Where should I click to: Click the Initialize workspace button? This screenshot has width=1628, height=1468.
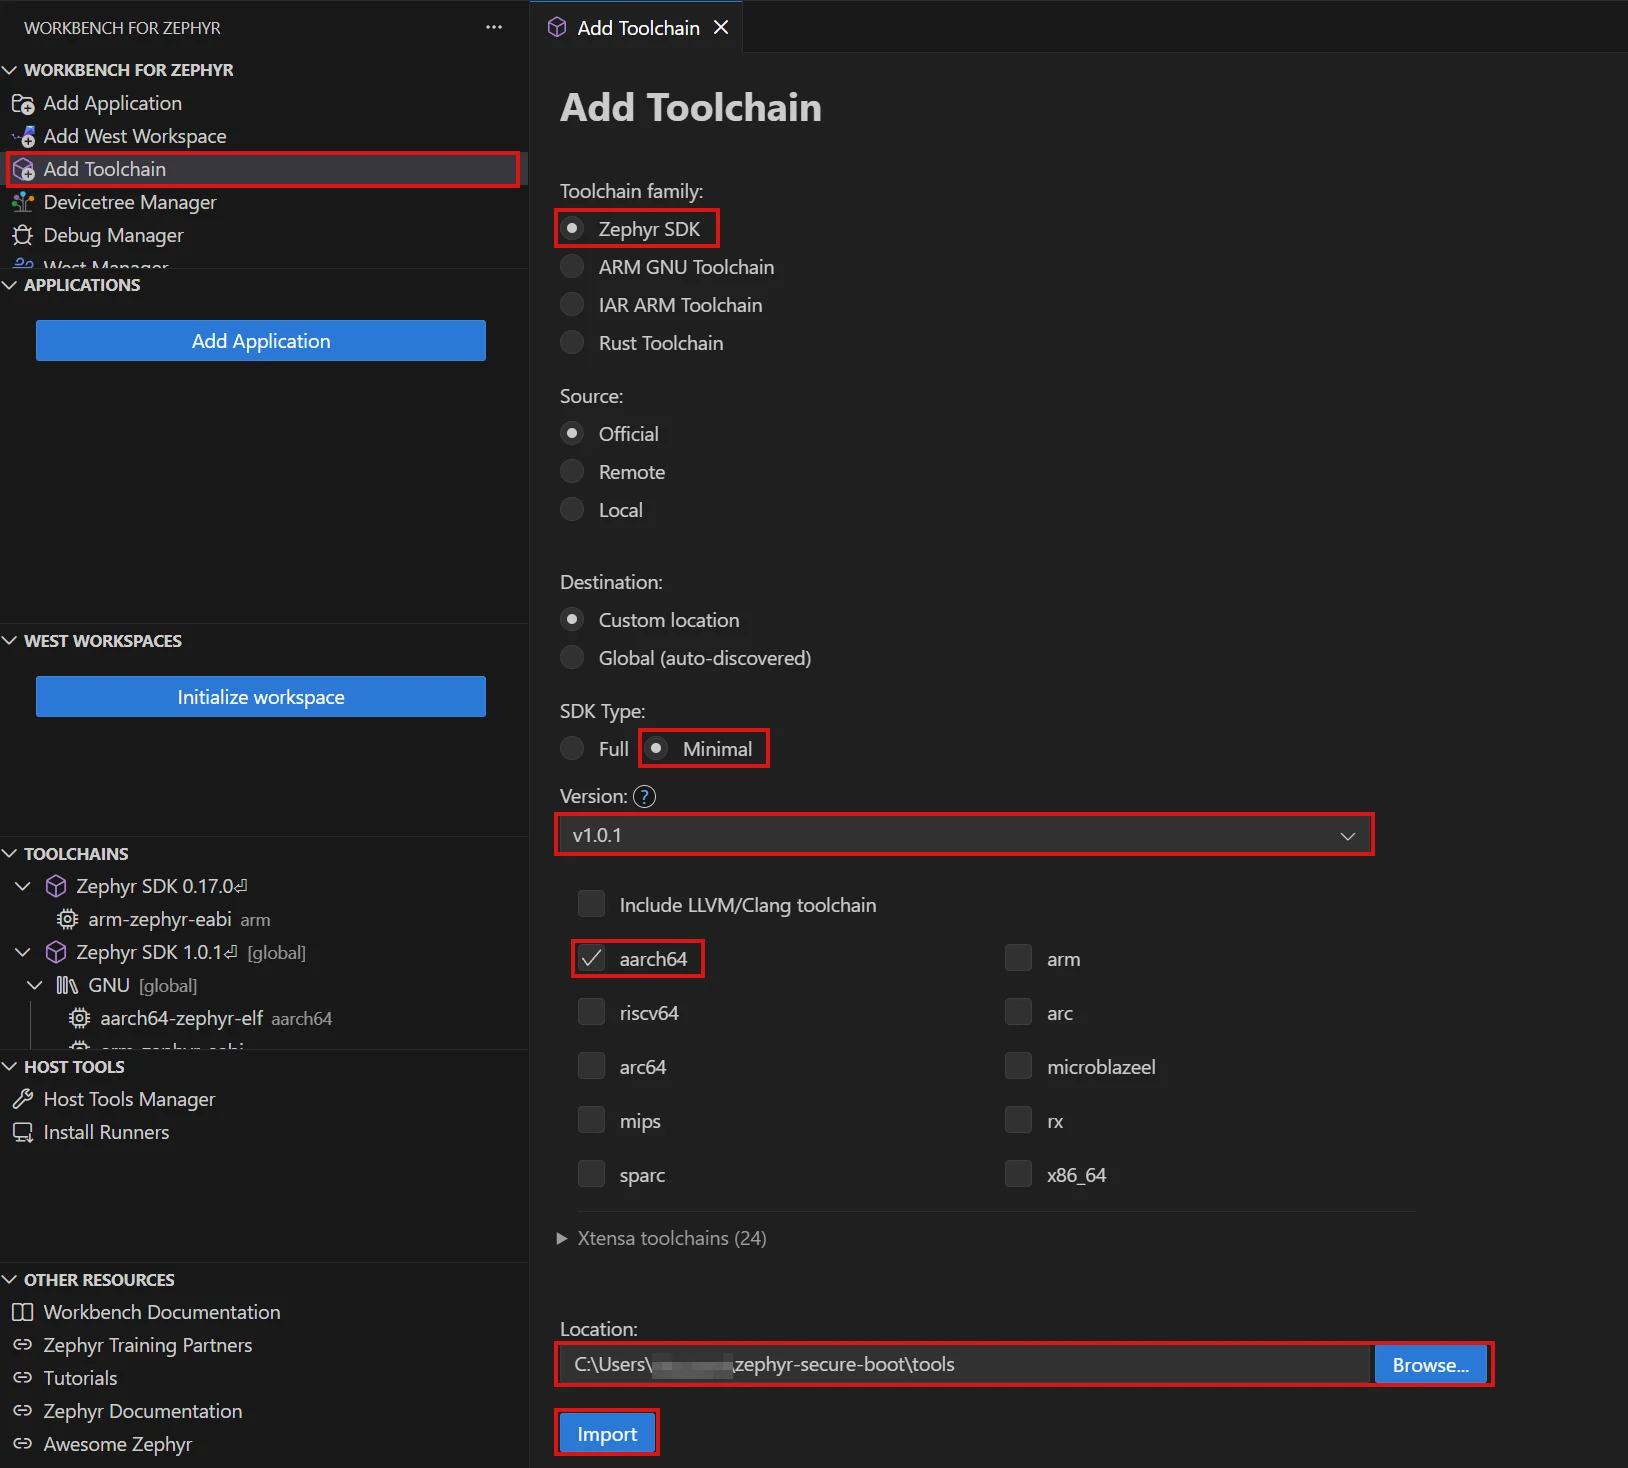pyautogui.click(x=261, y=697)
